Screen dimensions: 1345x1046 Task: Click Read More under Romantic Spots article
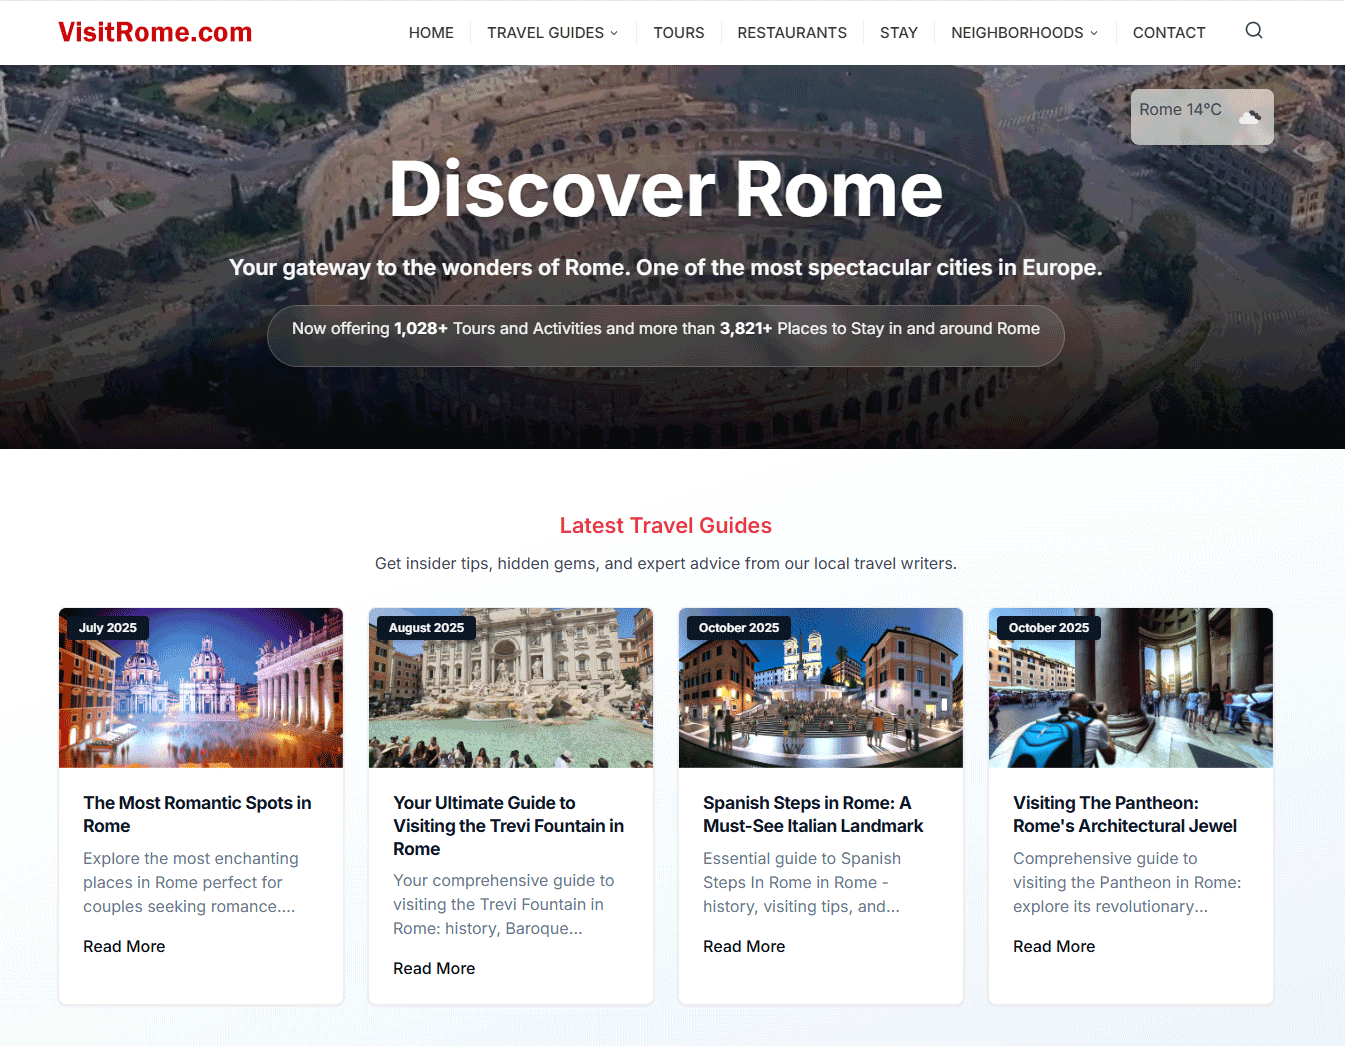coord(124,946)
